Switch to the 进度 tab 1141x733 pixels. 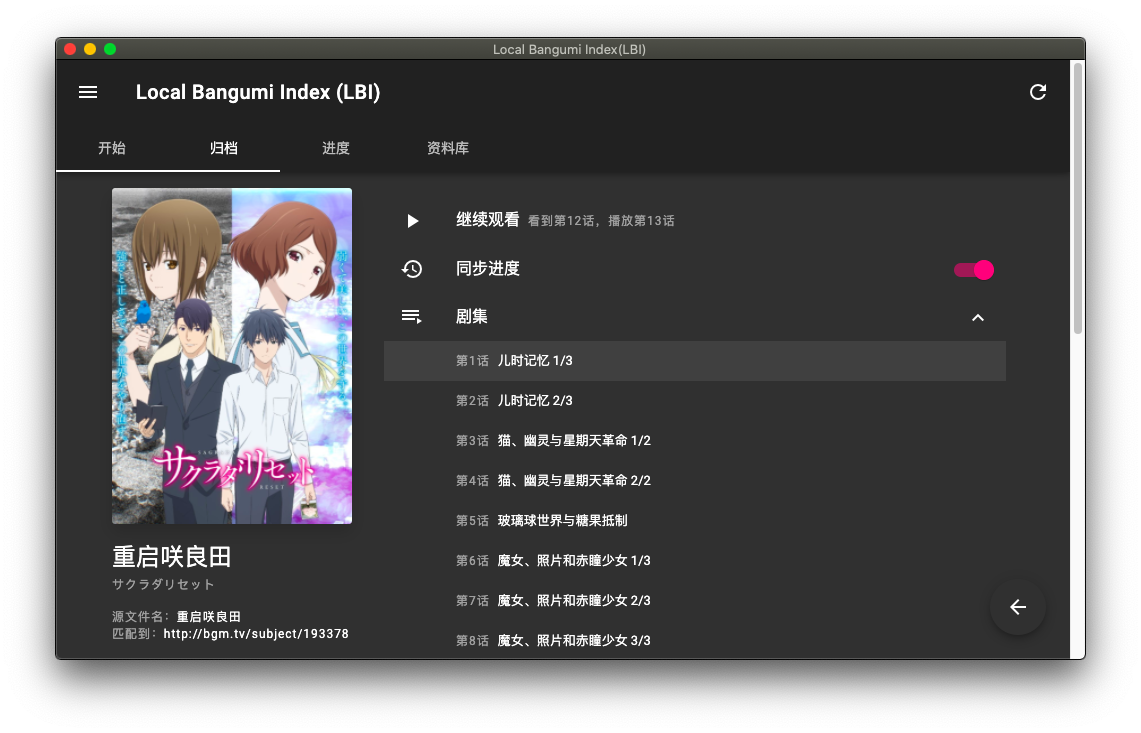pos(335,148)
